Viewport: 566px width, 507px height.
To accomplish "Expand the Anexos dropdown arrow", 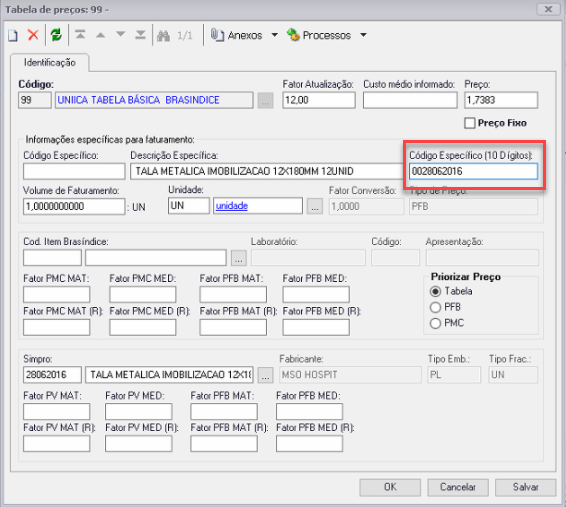I will tap(275, 35).
